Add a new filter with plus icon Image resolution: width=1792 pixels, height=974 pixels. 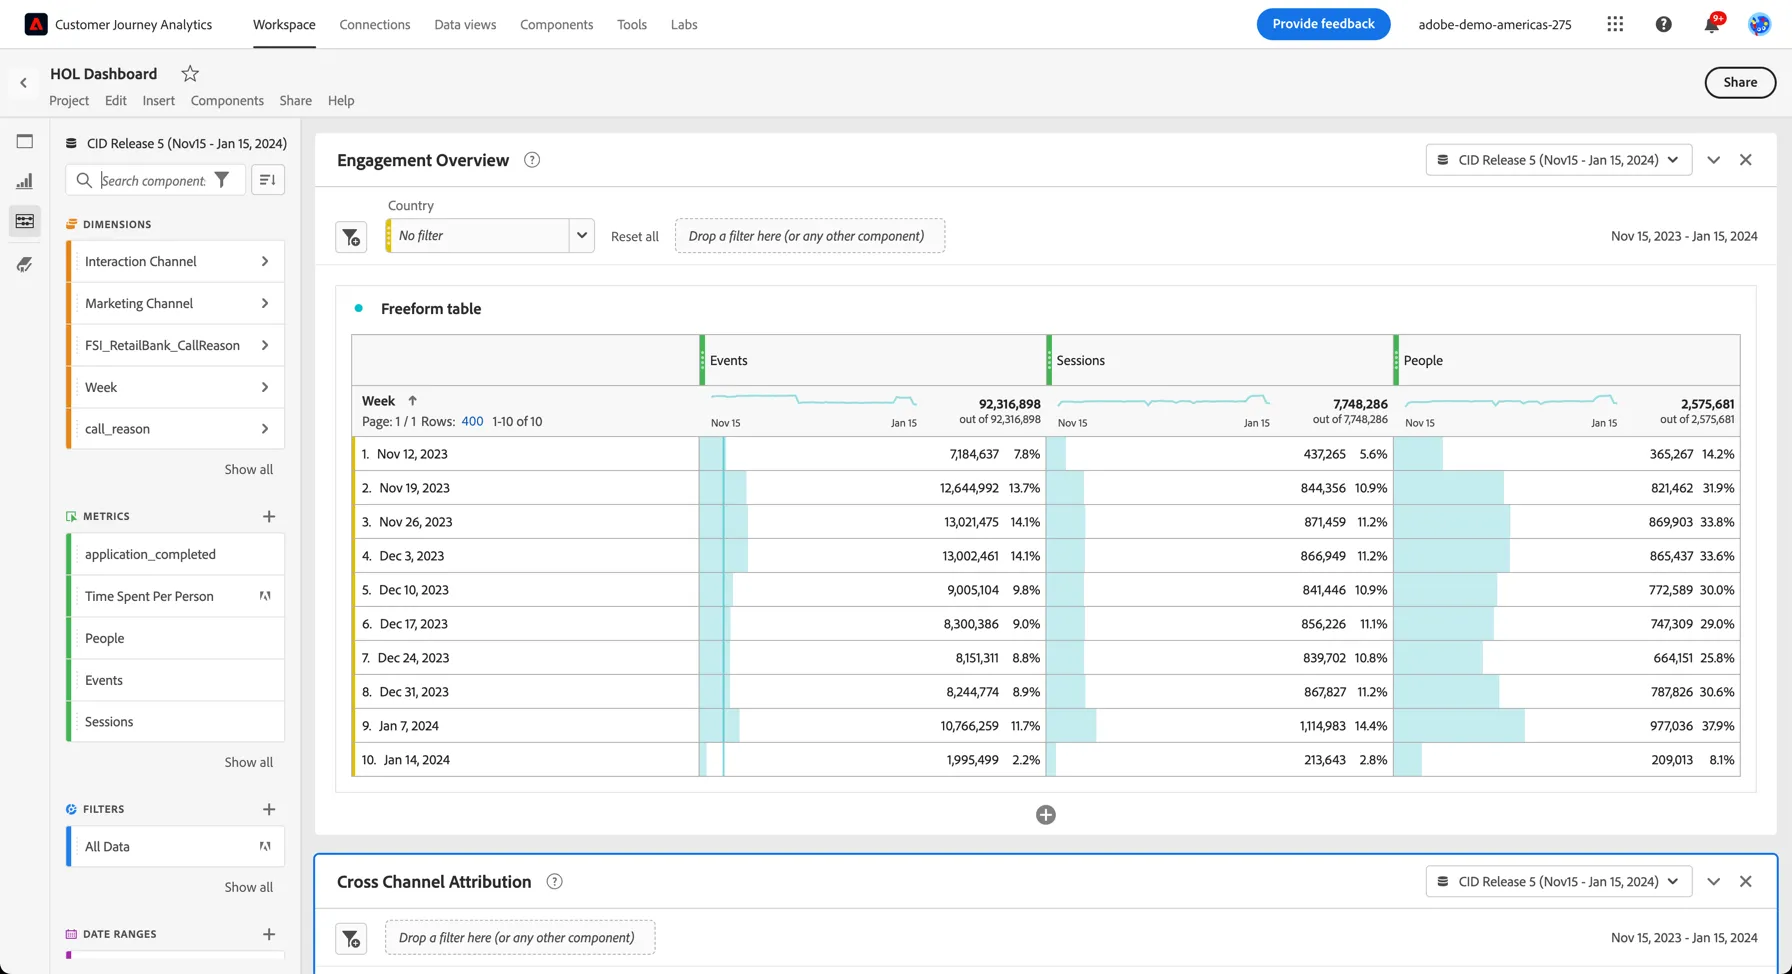(269, 809)
